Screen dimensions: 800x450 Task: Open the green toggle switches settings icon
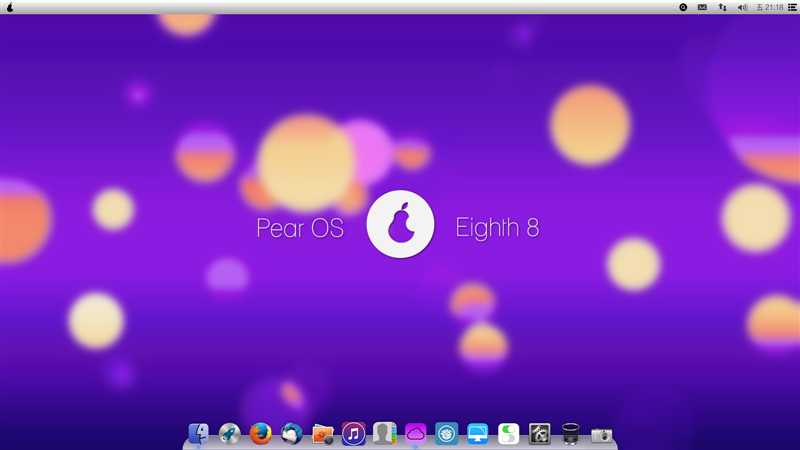pyautogui.click(x=509, y=434)
